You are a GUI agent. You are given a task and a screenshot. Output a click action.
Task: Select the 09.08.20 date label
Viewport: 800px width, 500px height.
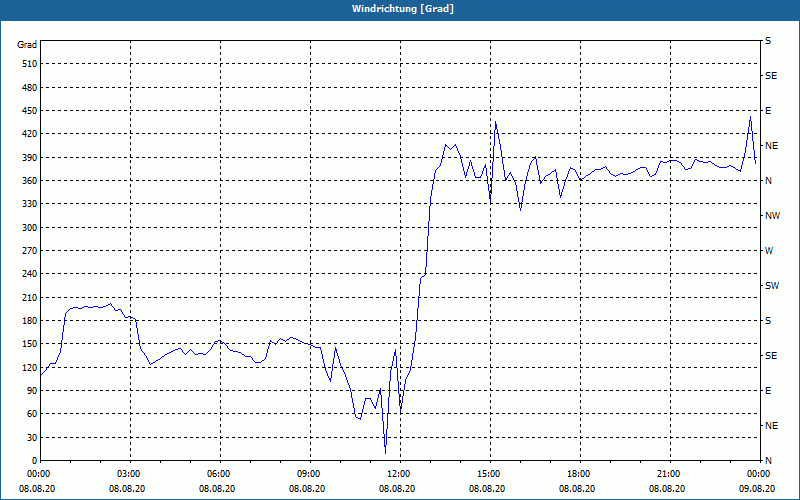pyautogui.click(x=757, y=489)
